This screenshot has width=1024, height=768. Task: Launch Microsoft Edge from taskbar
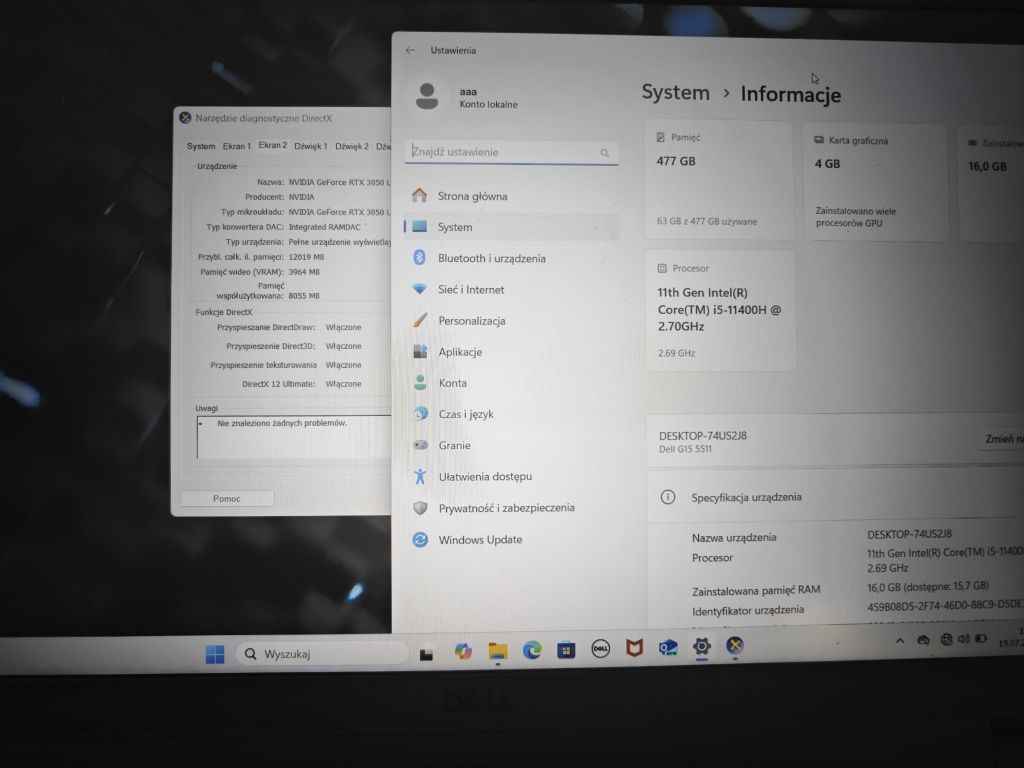pos(532,650)
